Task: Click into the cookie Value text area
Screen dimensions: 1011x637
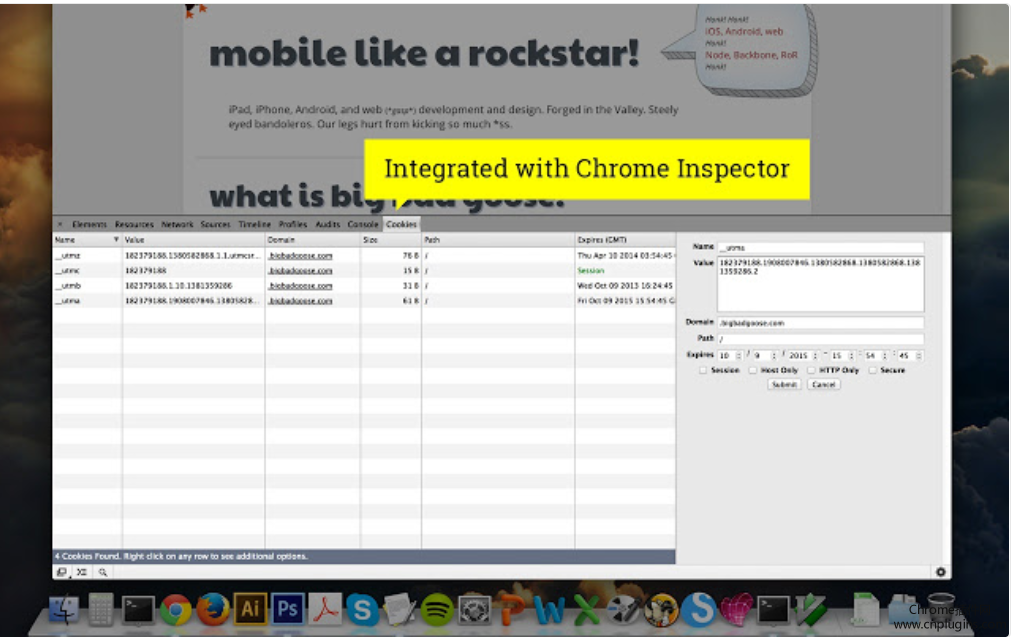Action: coord(820,284)
